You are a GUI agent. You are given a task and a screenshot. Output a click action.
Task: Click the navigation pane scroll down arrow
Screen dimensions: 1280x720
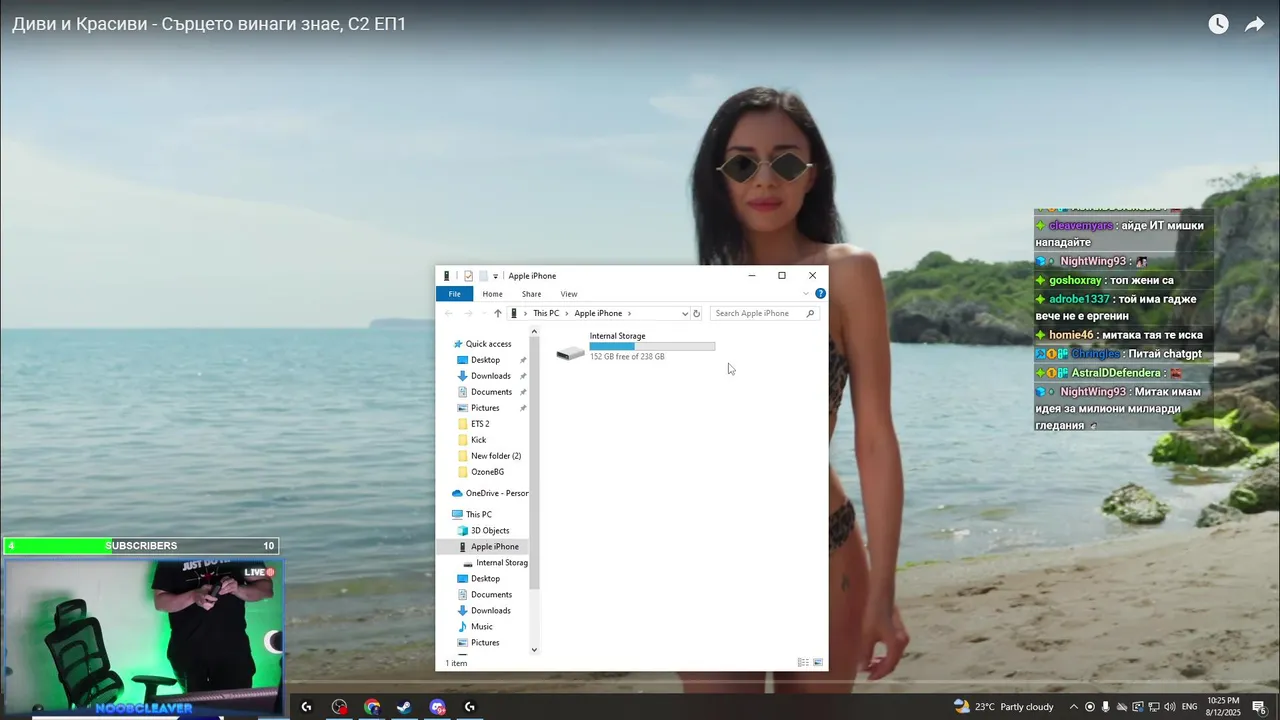[x=534, y=649]
